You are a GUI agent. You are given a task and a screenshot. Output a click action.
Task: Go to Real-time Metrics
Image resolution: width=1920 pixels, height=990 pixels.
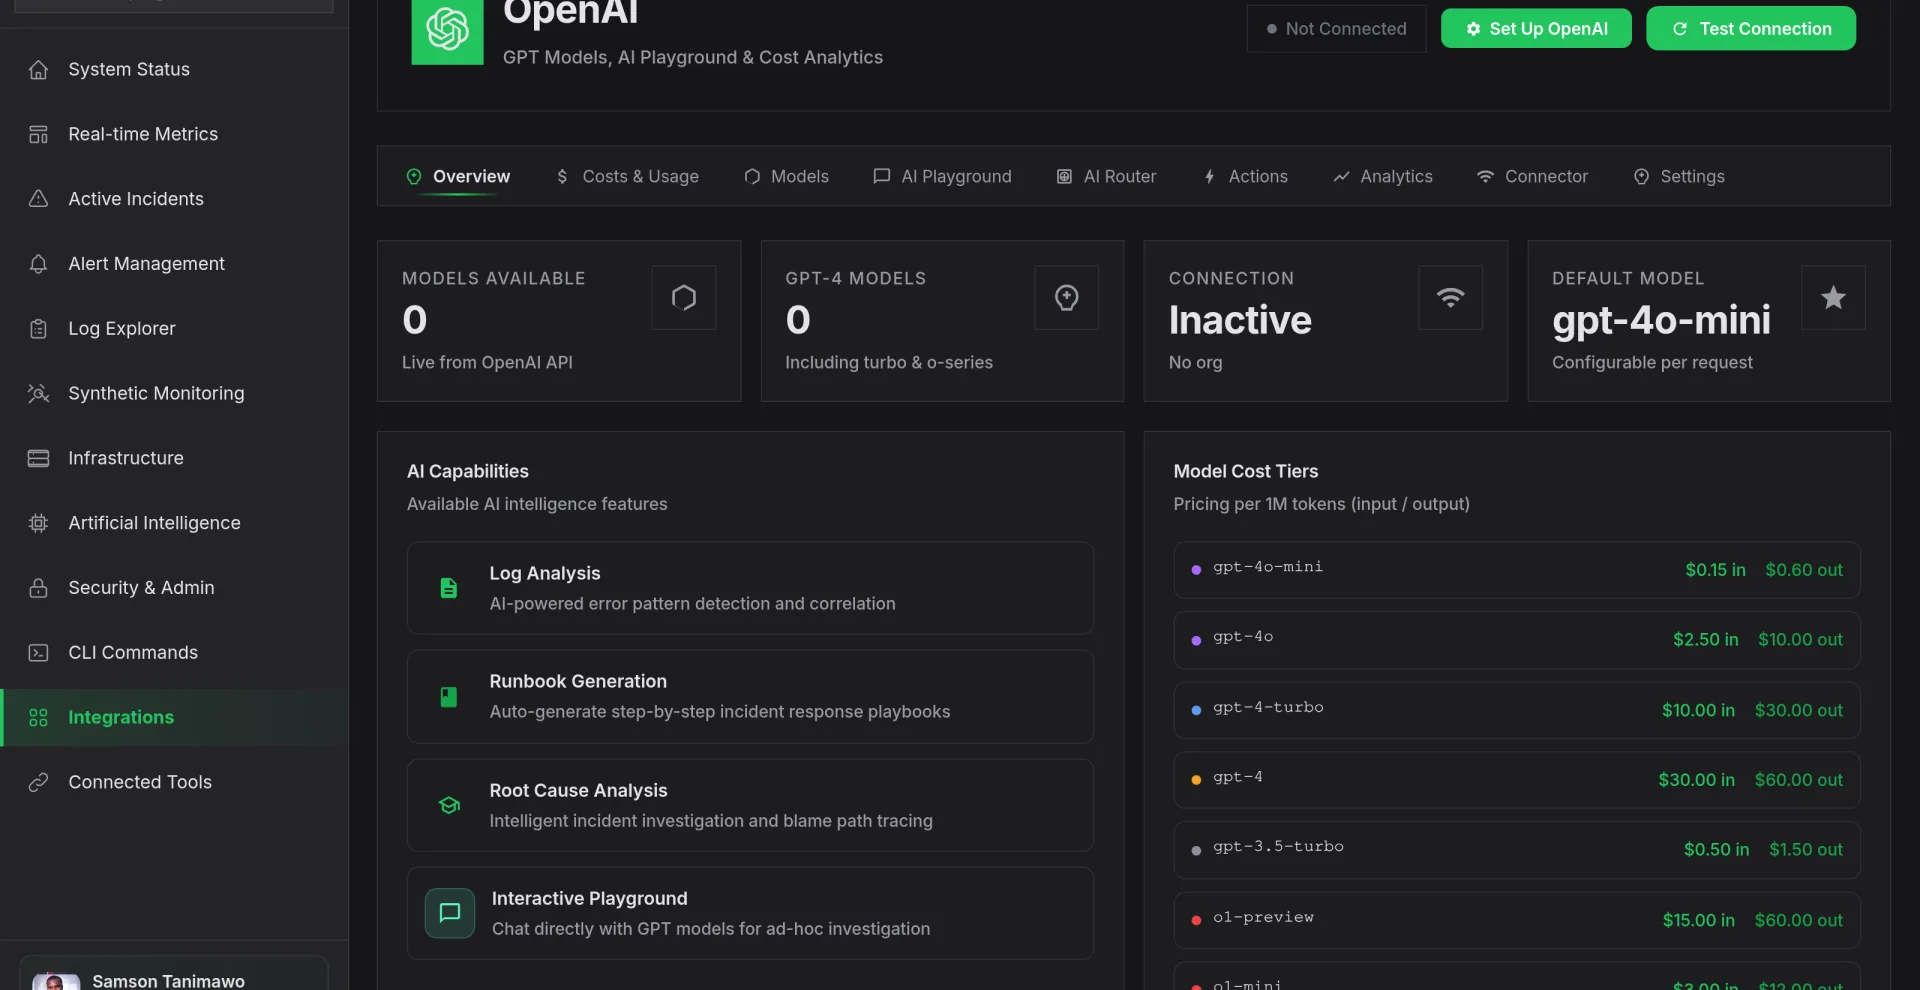tap(174, 135)
